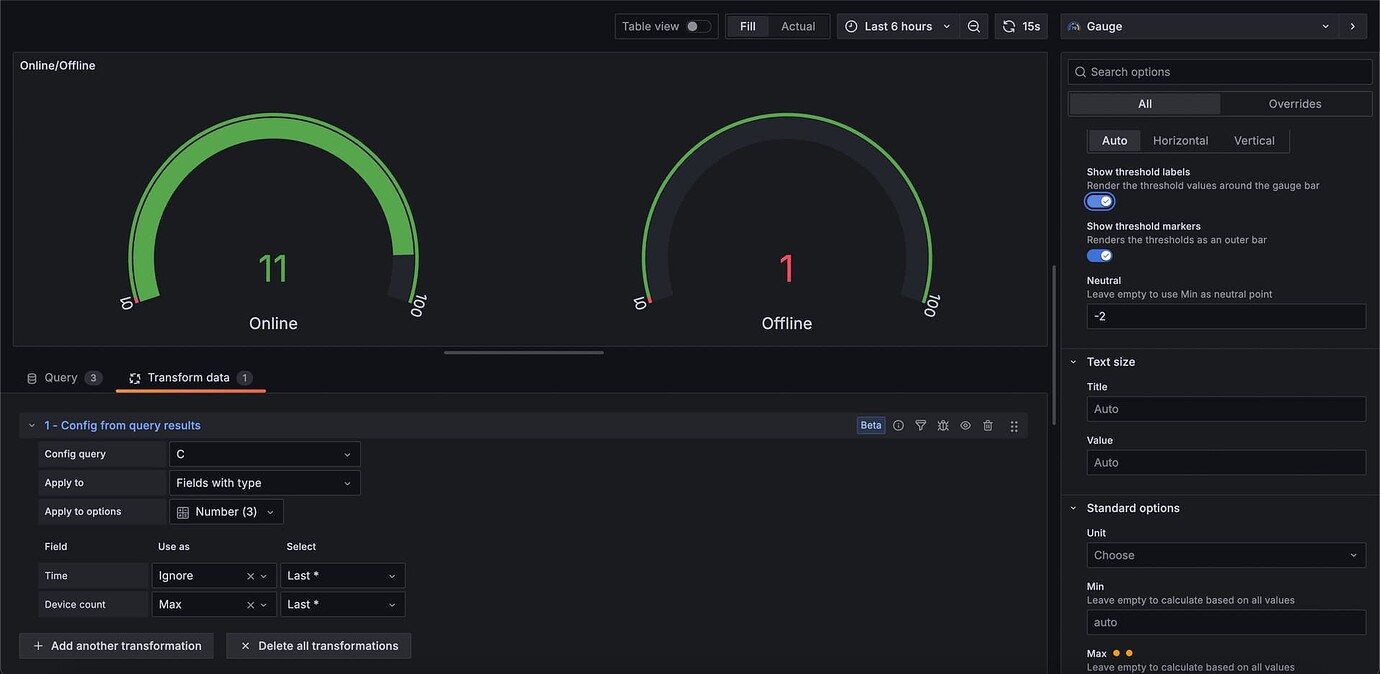1380x674 pixels.
Task: Disable the Show threshold labels toggle
Action: click(1100, 200)
